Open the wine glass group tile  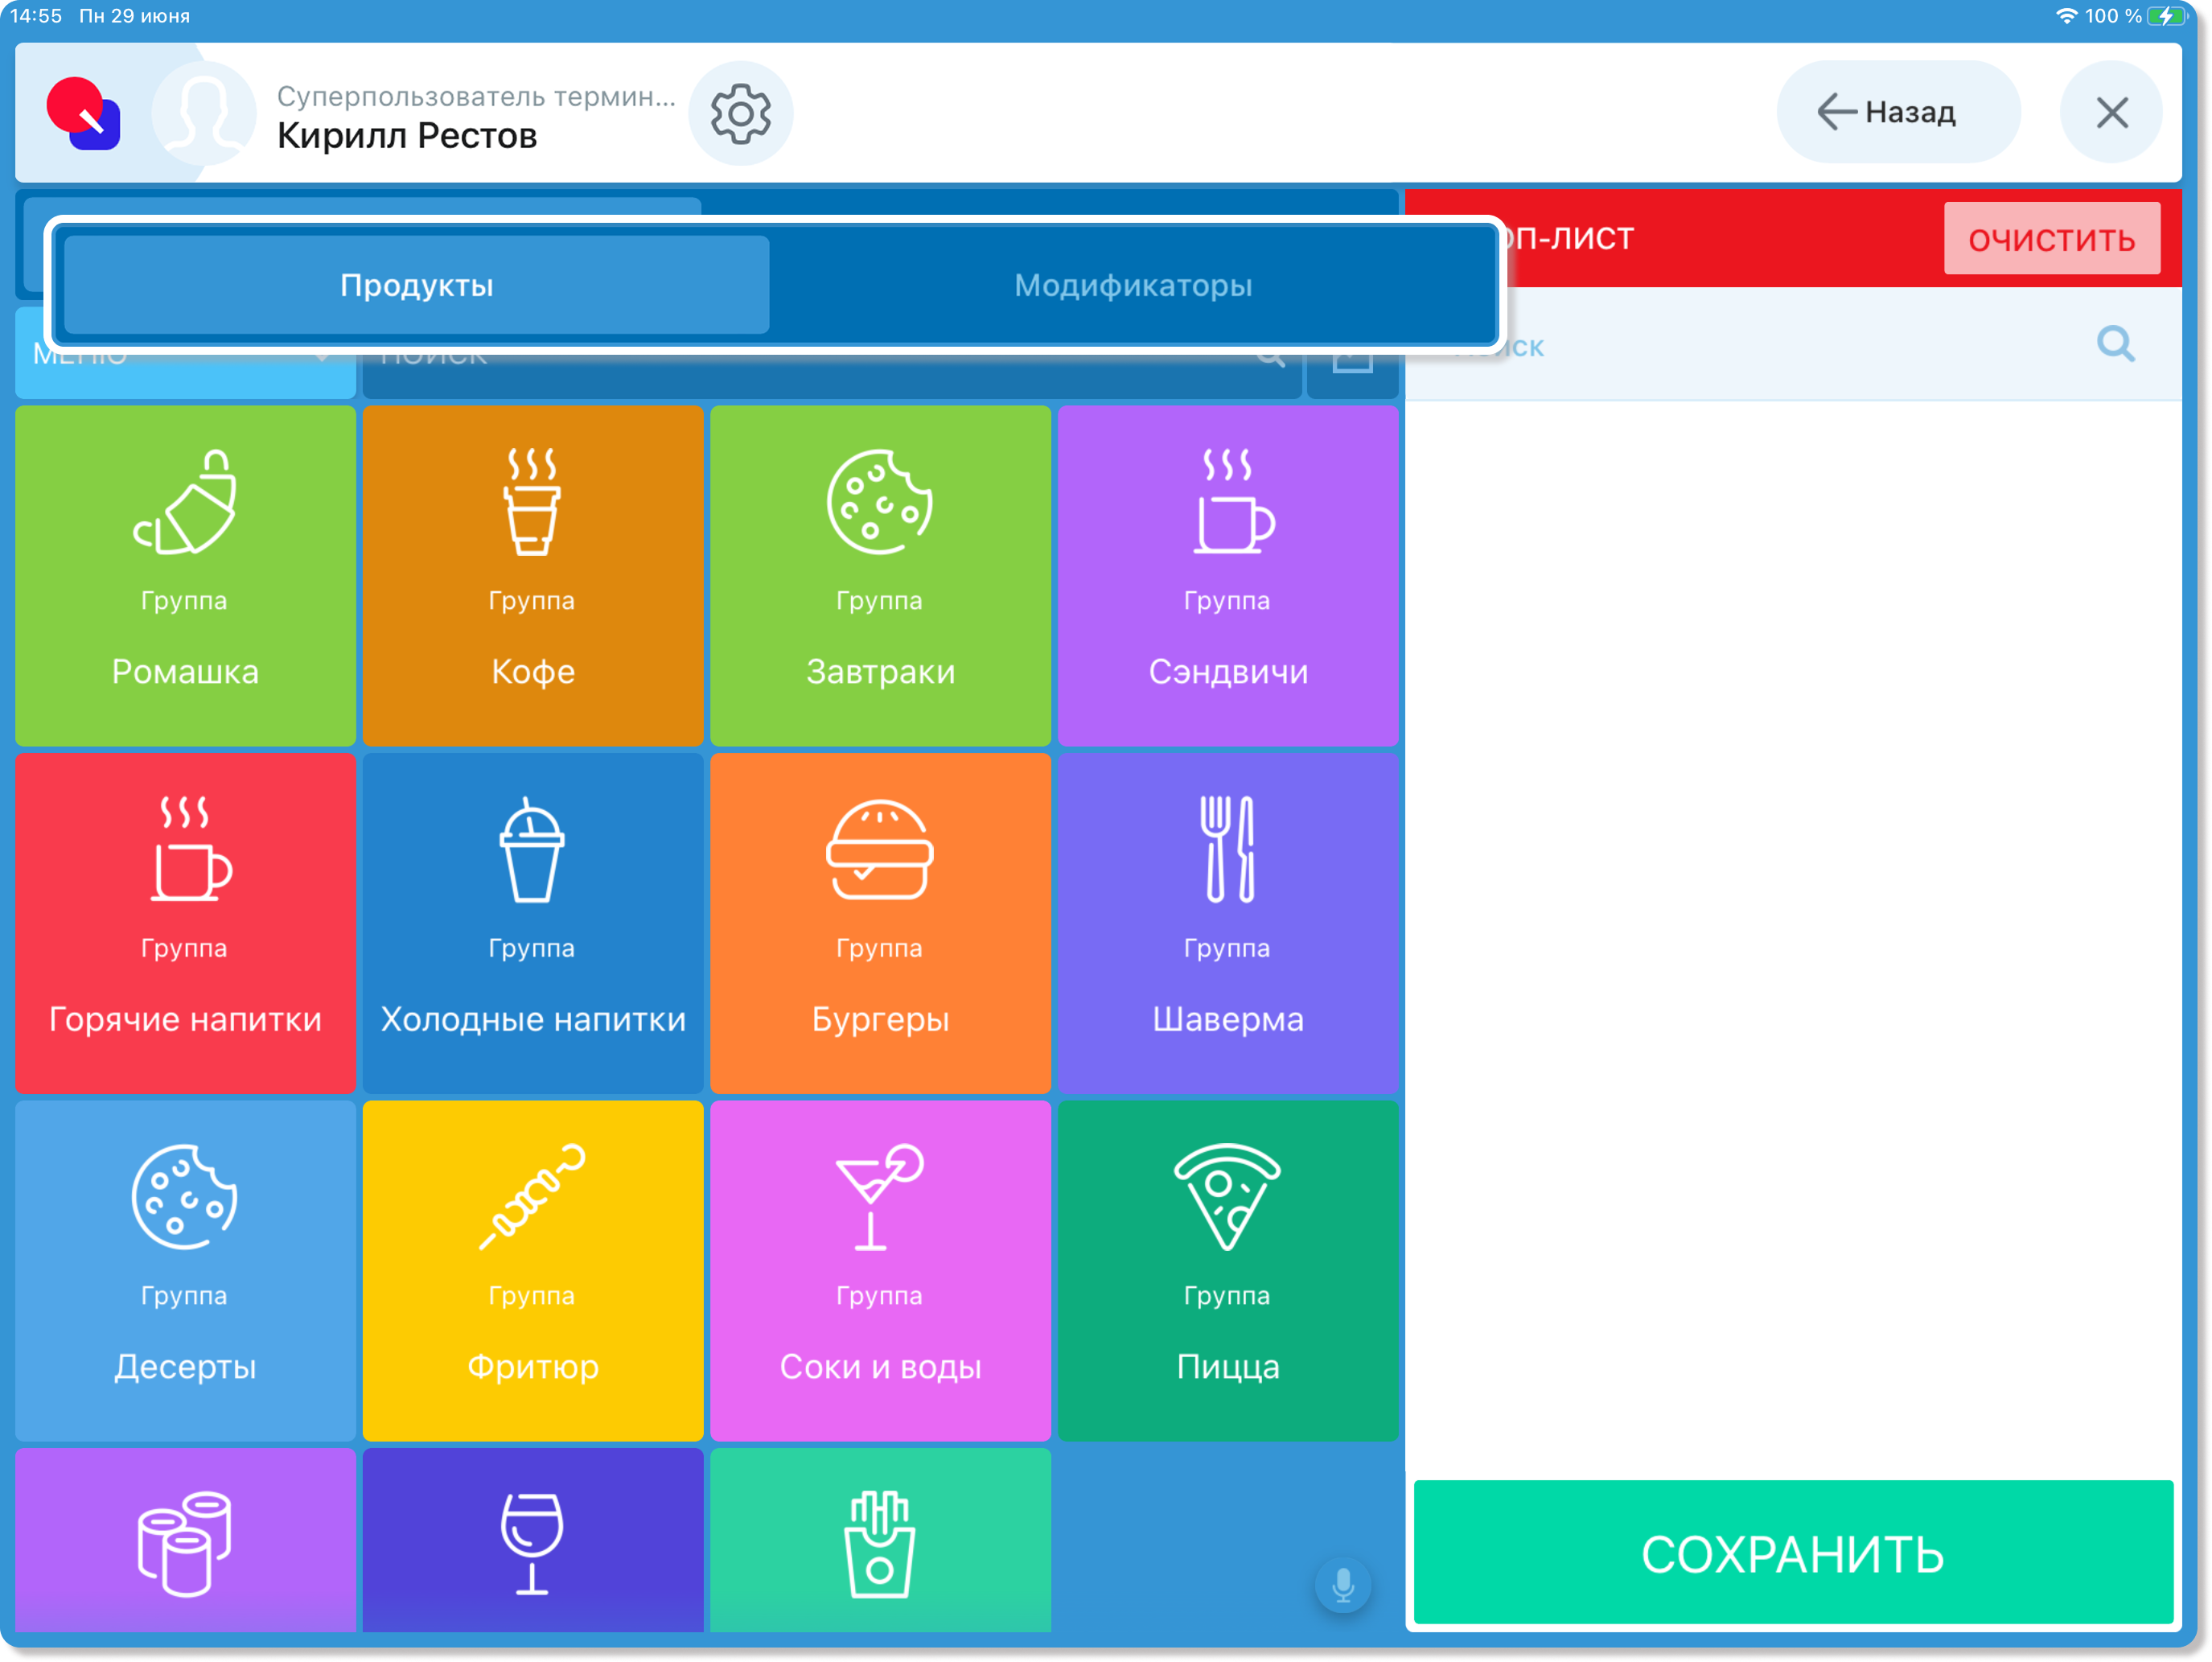pyautogui.click(x=533, y=1540)
